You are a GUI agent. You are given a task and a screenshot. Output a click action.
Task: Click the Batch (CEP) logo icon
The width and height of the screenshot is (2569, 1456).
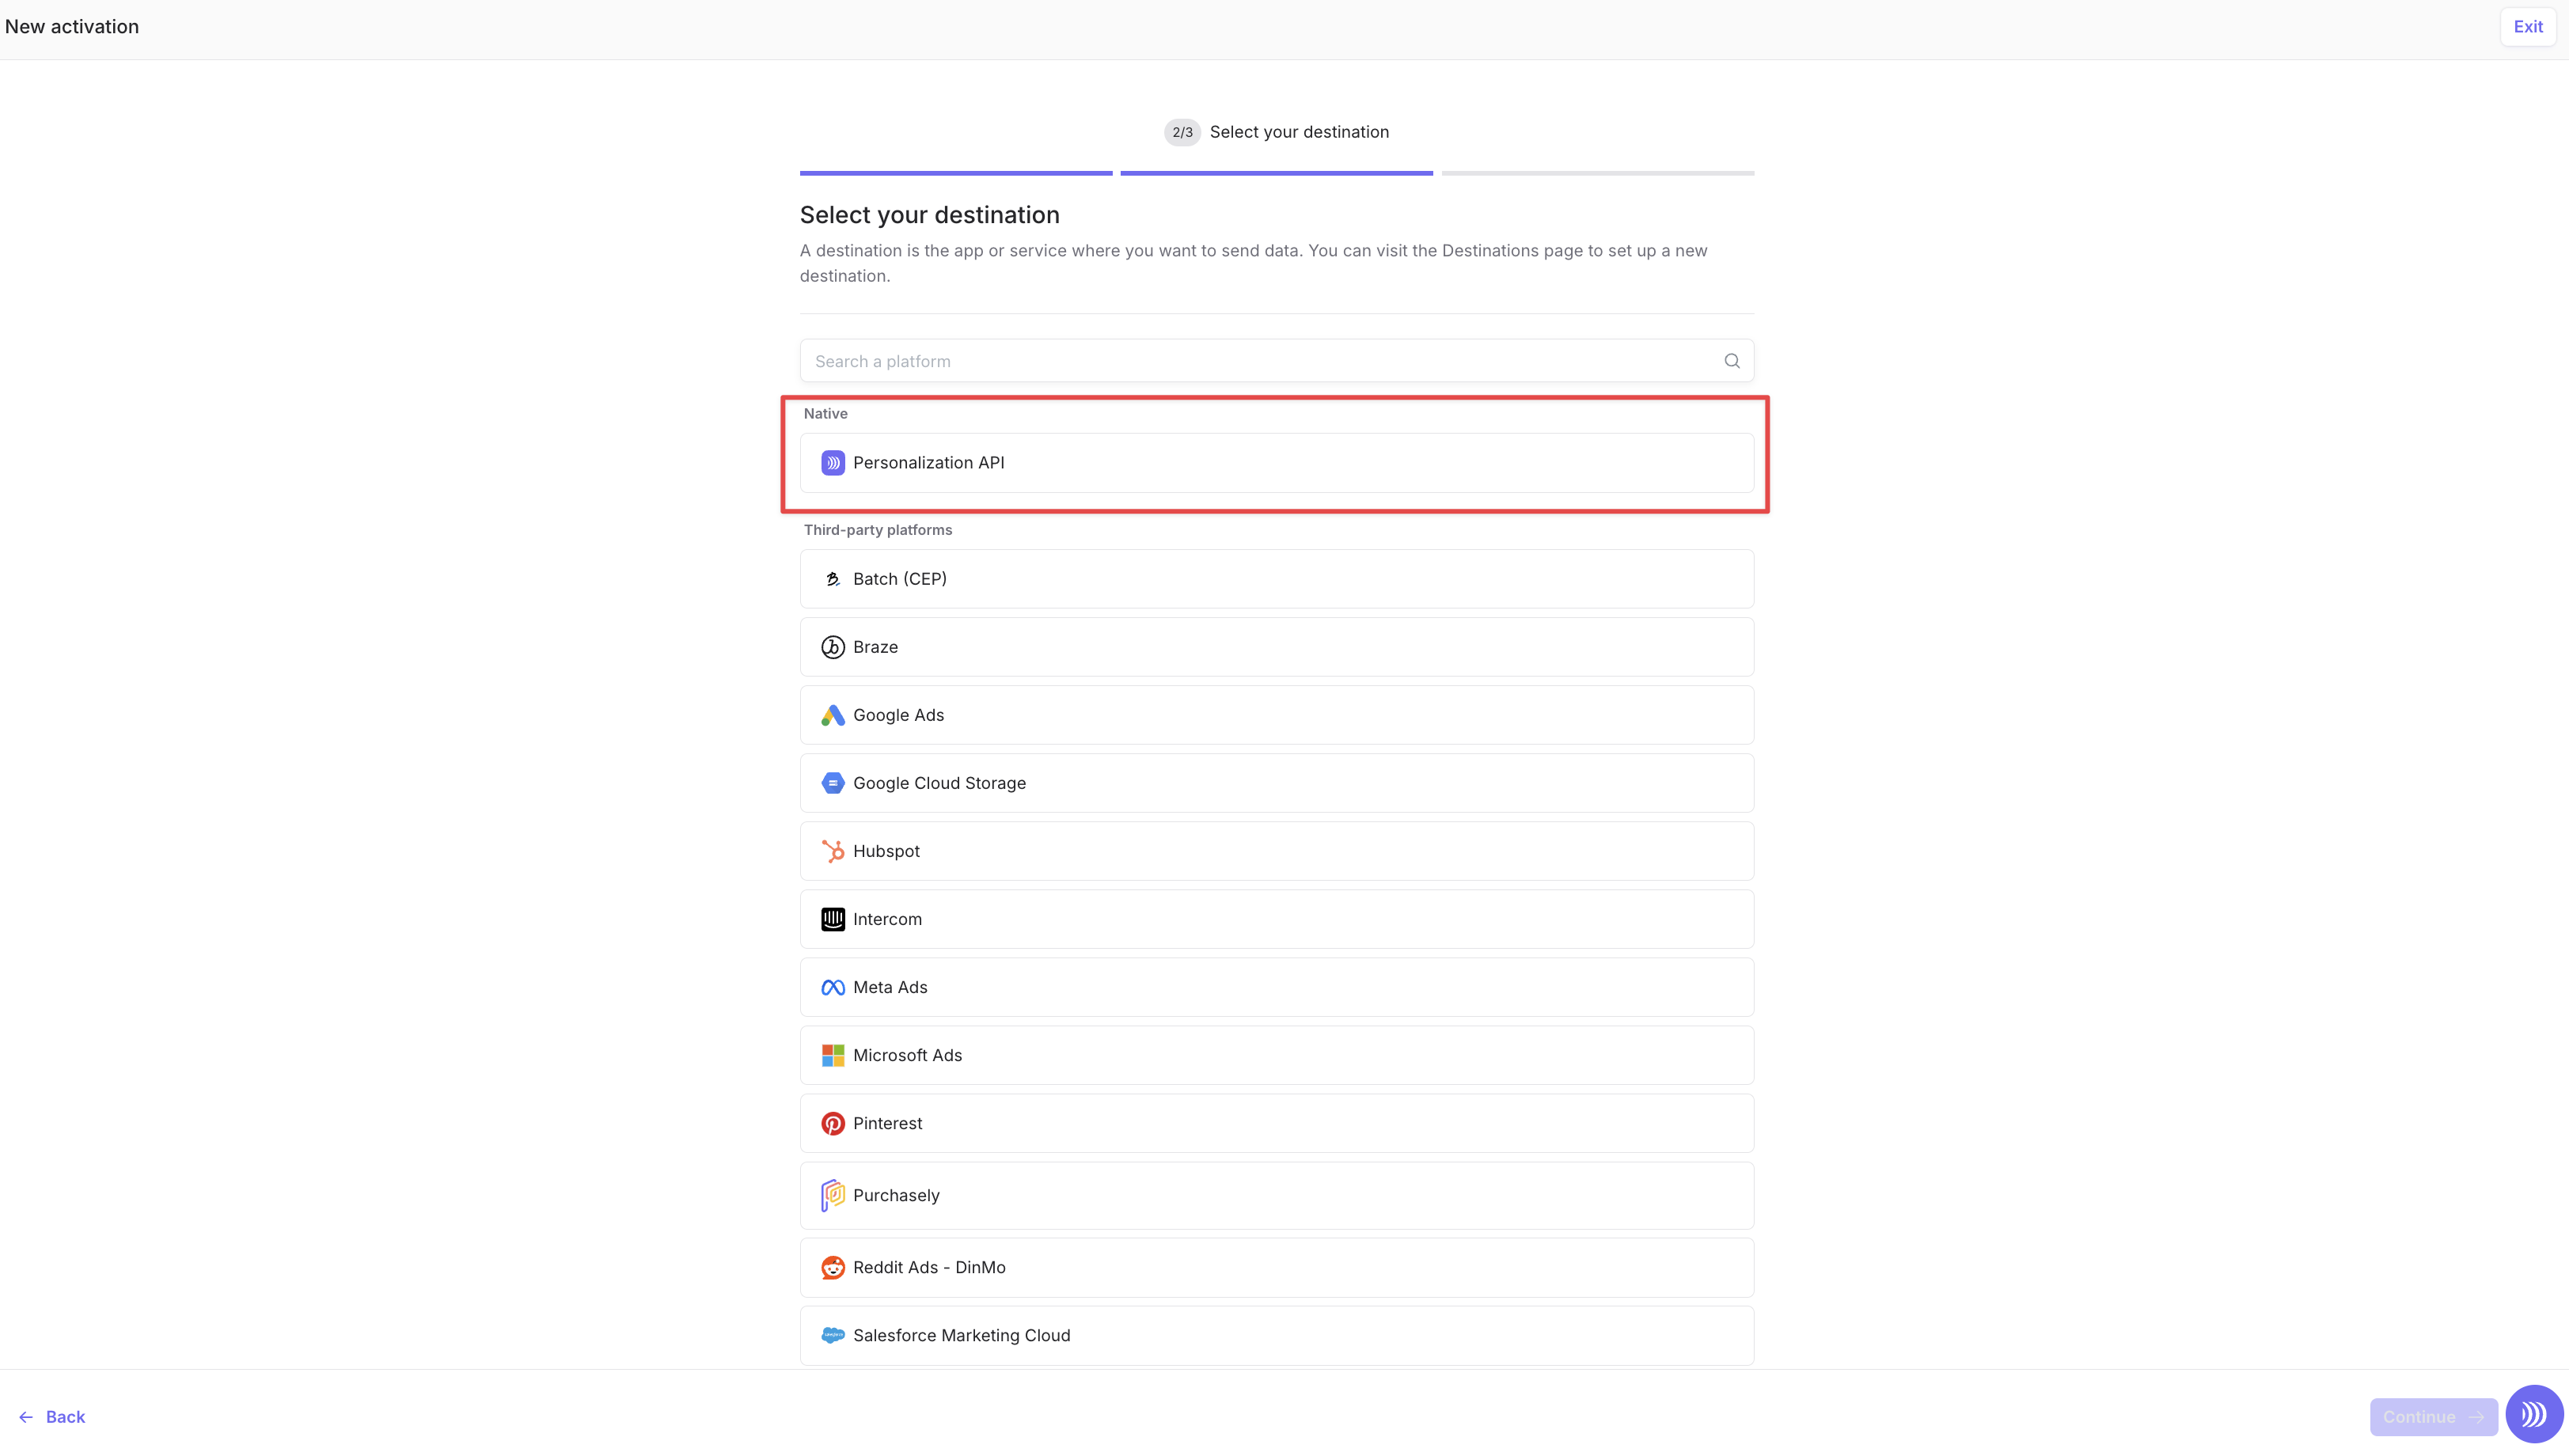pyautogui.click(x=832, y=579)
